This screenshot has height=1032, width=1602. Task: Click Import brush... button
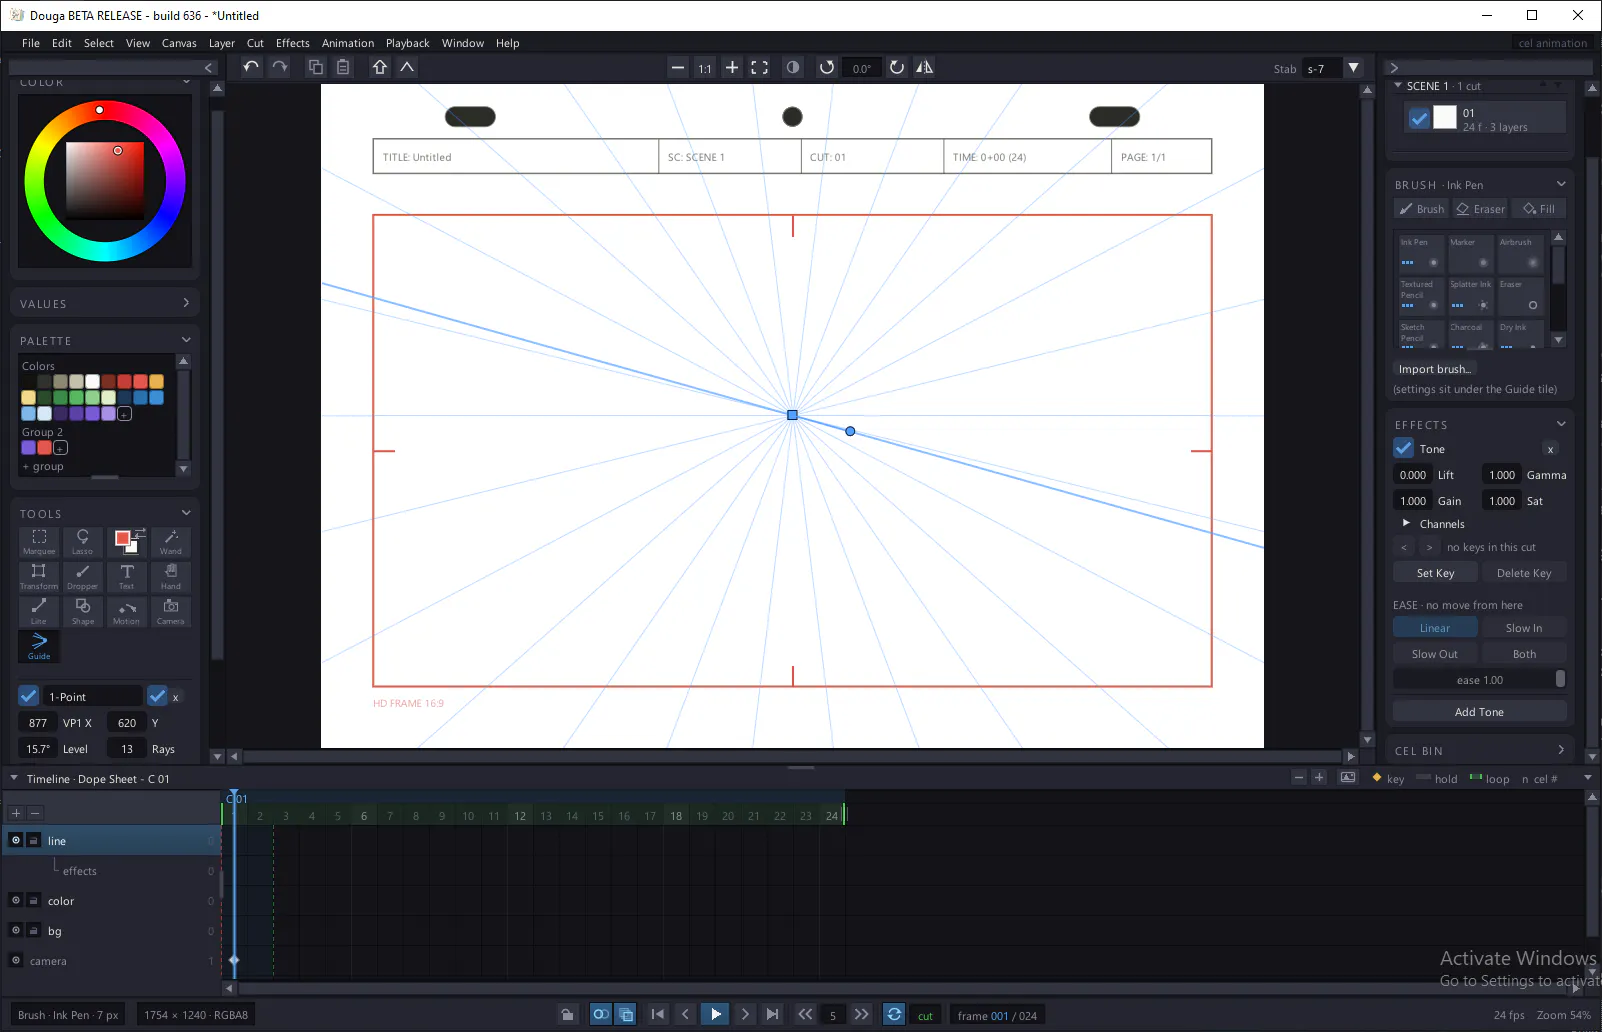click(1434, 369)
